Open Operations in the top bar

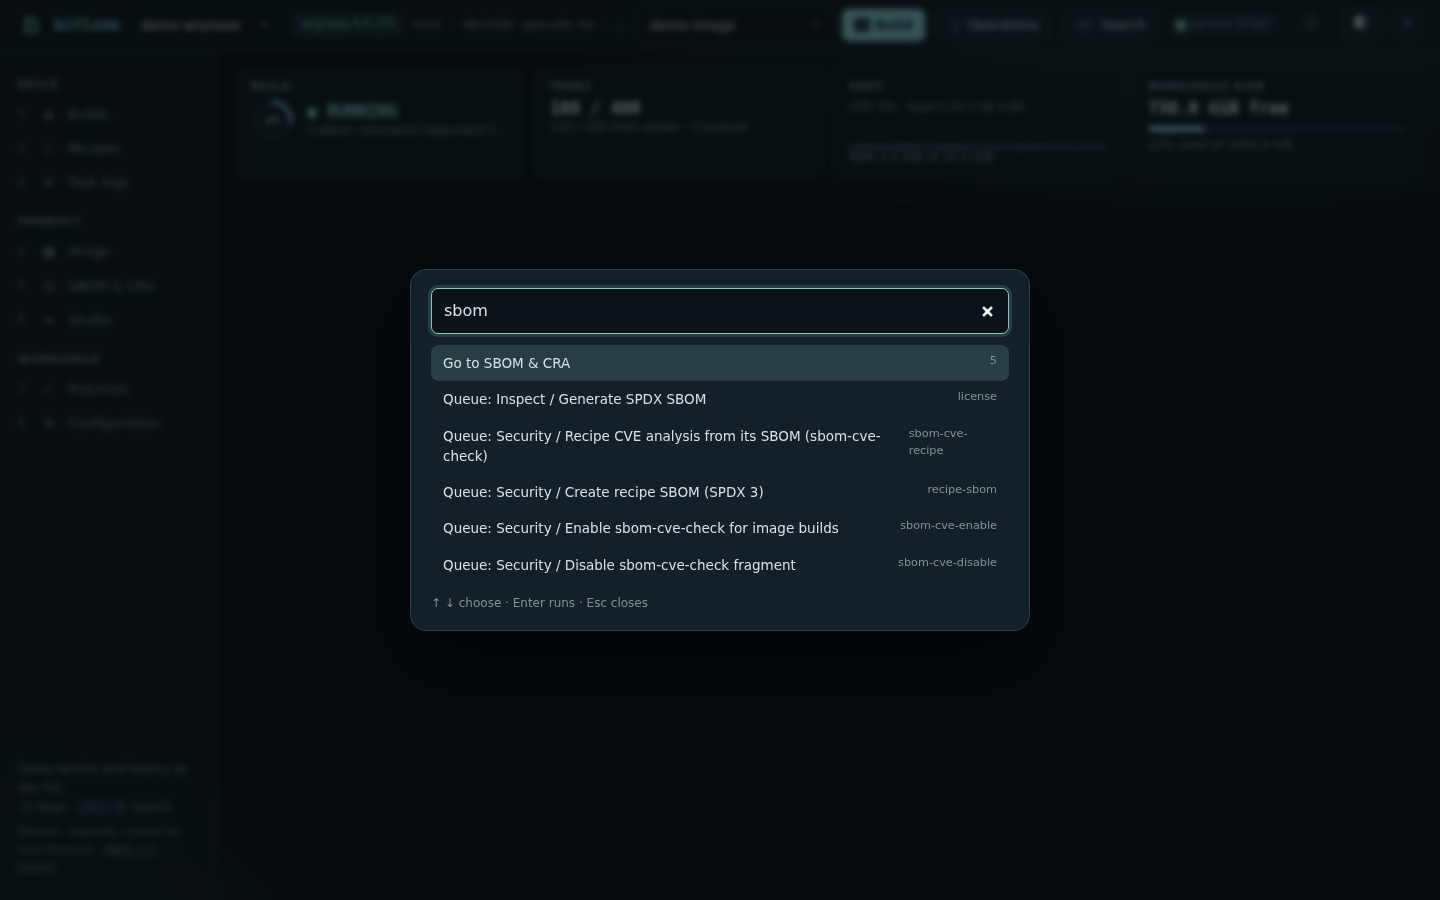(995, 25)
